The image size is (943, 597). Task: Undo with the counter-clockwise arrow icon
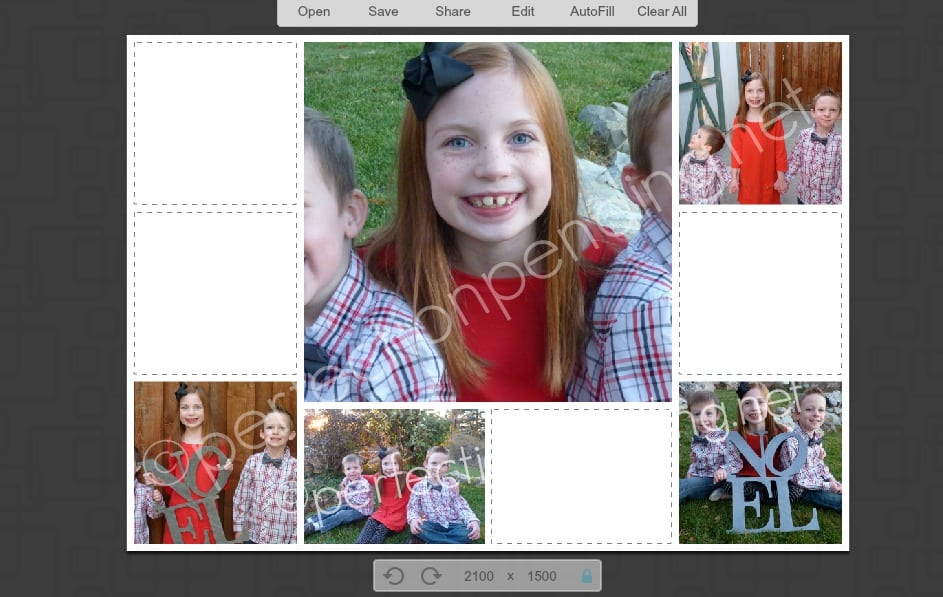[x=394, y=576]
